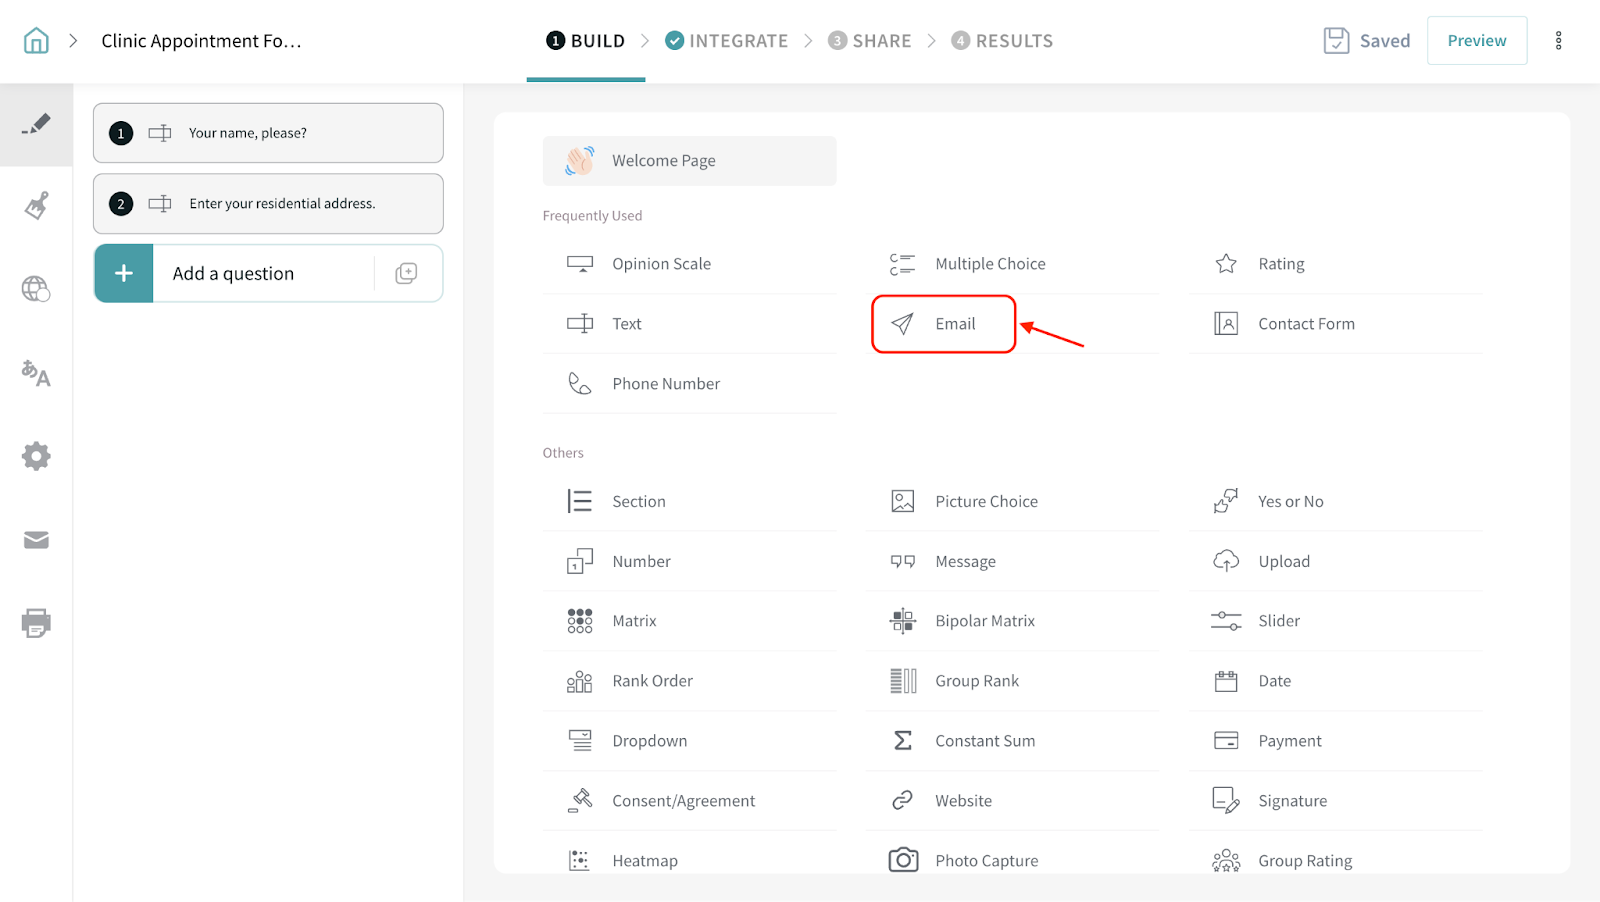Open the design paintbrush sidebar icon

click(x=36, y=206)
